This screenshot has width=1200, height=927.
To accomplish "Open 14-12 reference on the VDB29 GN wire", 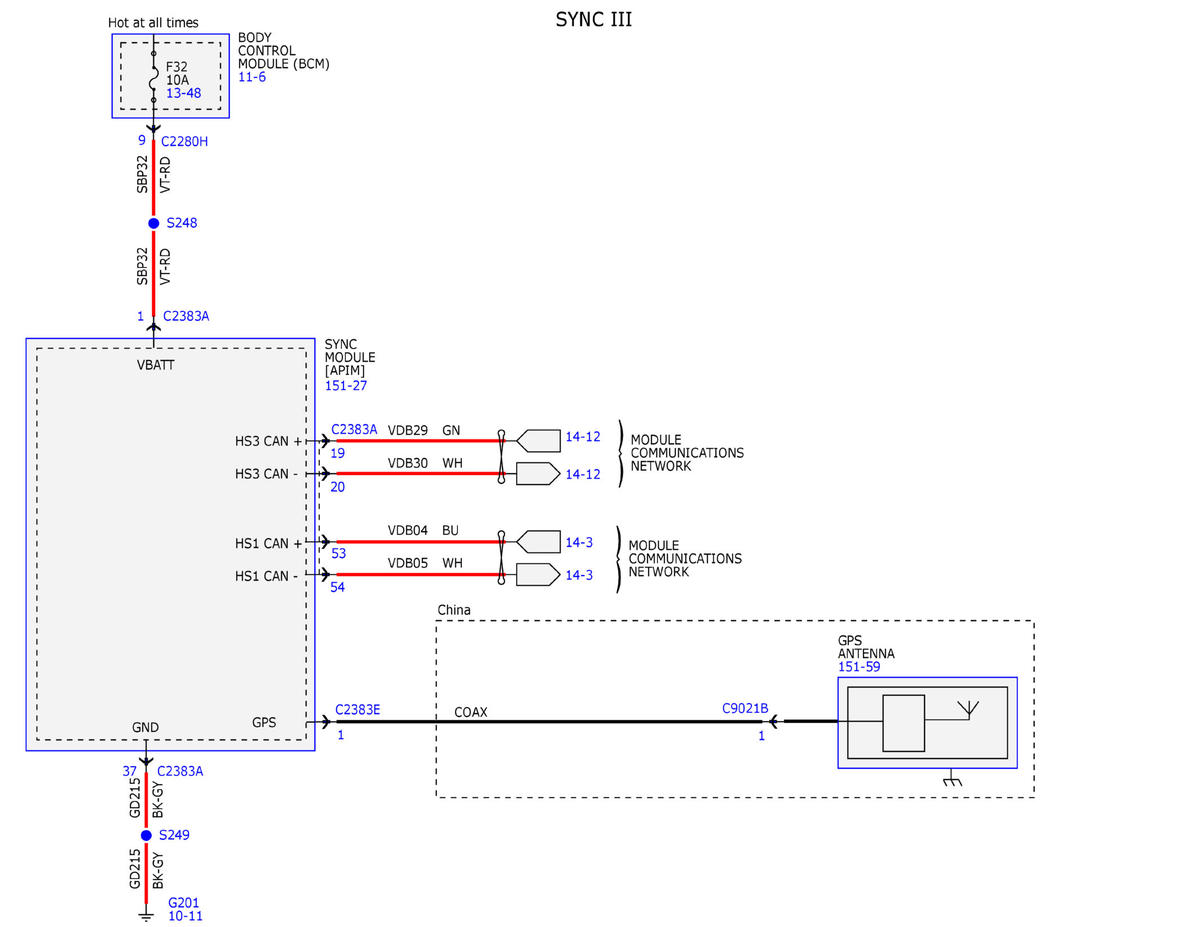I will pos(583,437).
